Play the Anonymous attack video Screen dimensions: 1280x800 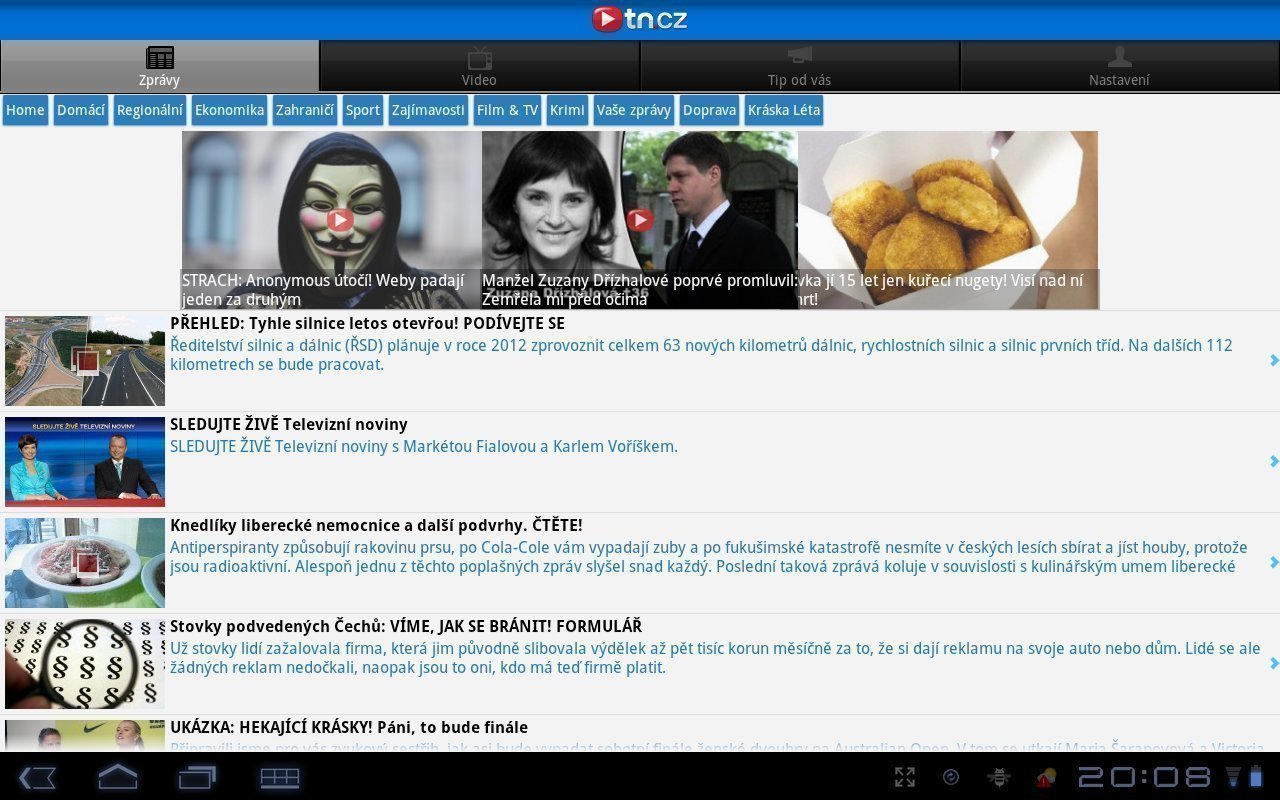pyautogui.click(x=340, y=219)
